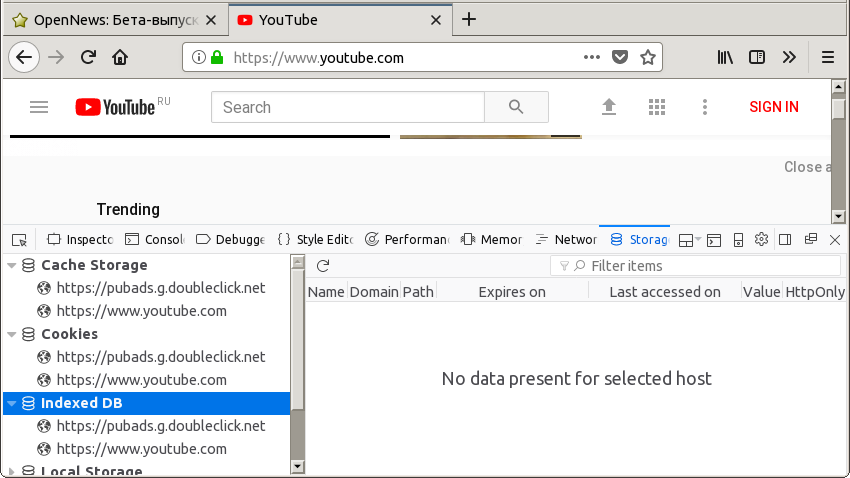The height and width of the screenshot is (478, 850).
Task: Open the DevTools settings gear
Action: [761, 239]
